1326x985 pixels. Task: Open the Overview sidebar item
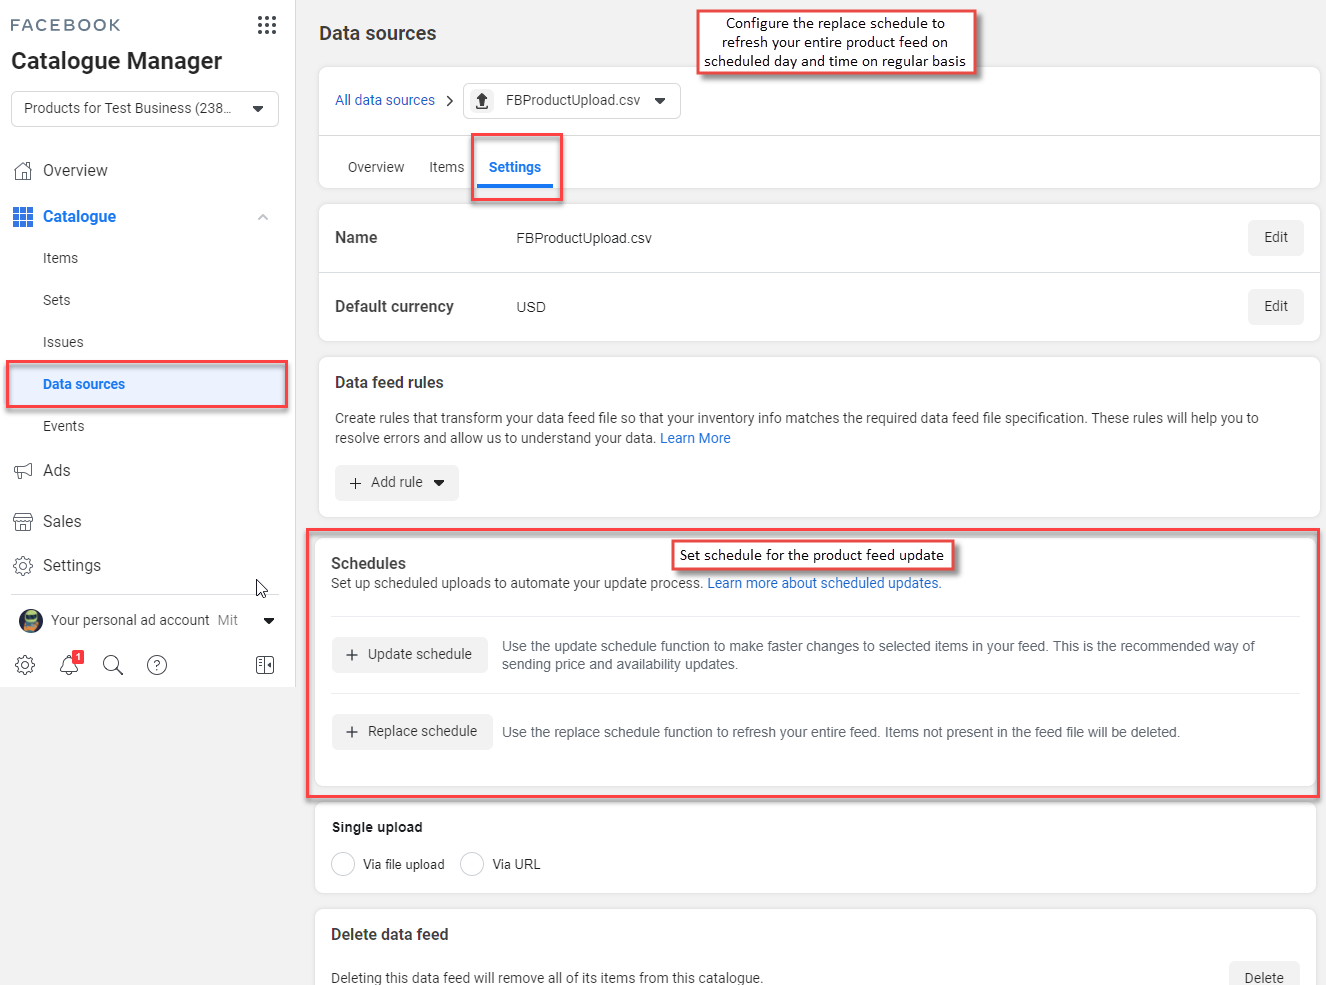[75, 171]
